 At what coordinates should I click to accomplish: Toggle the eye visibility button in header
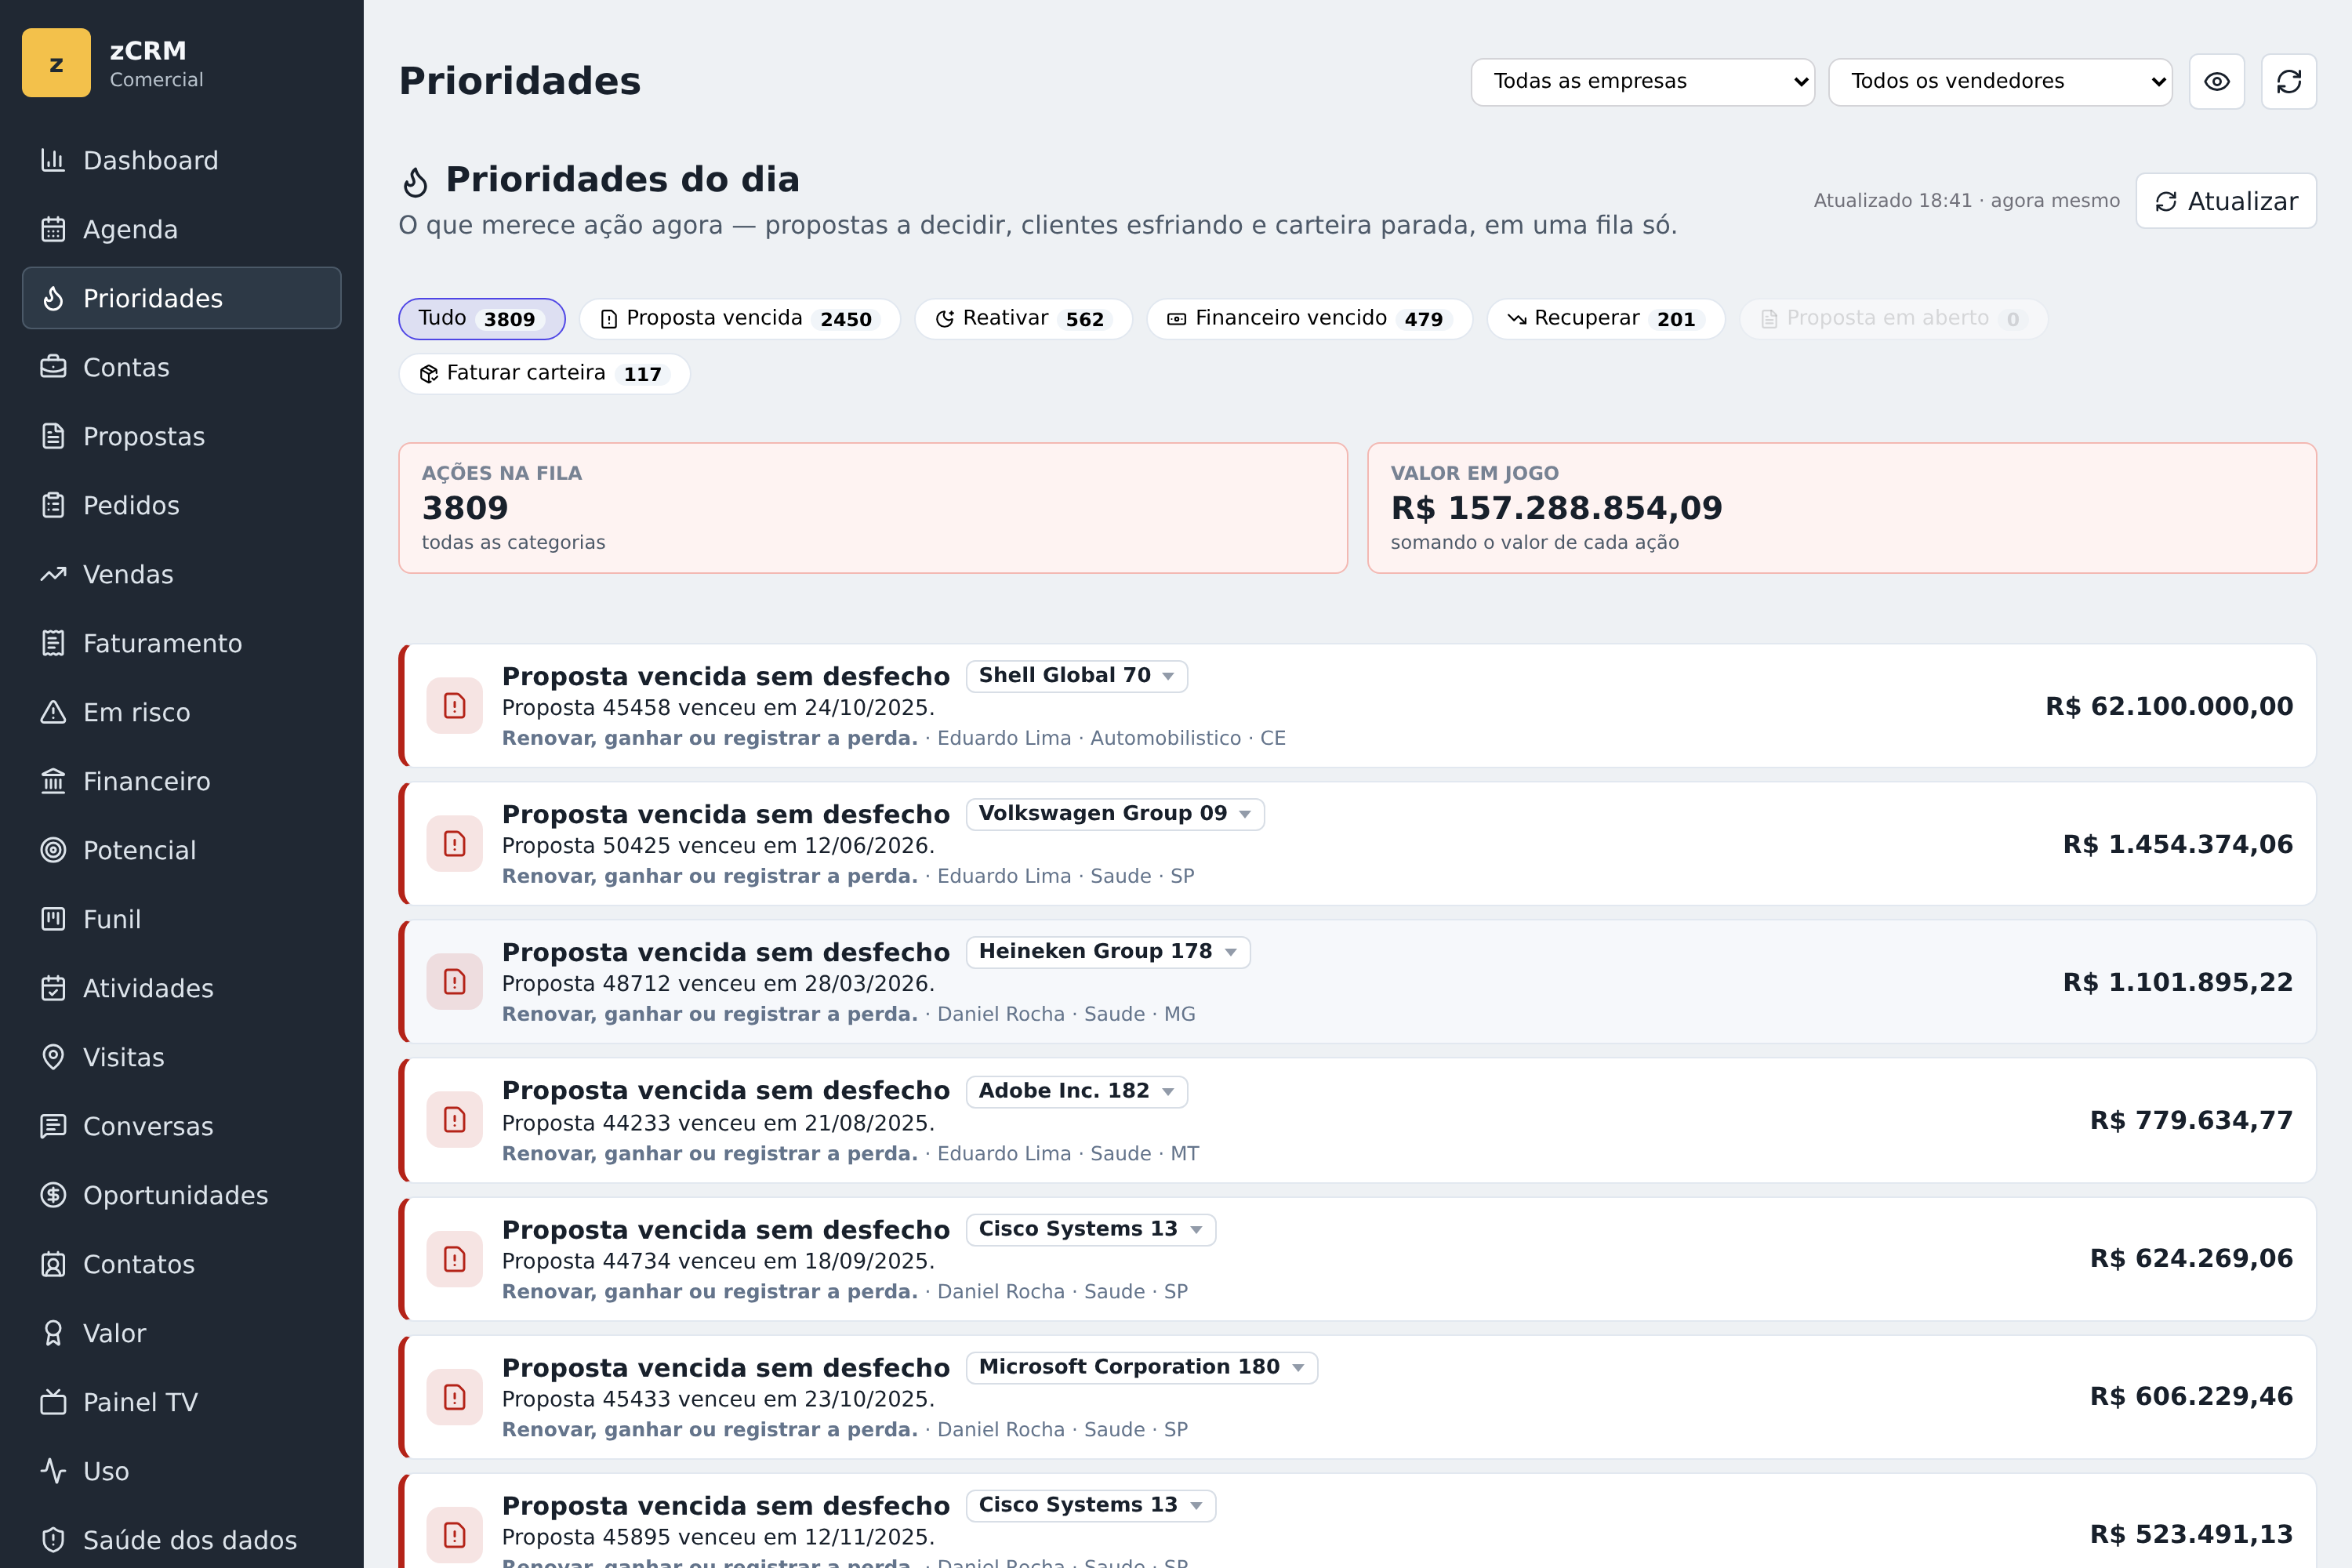[x=2216, y=81]
